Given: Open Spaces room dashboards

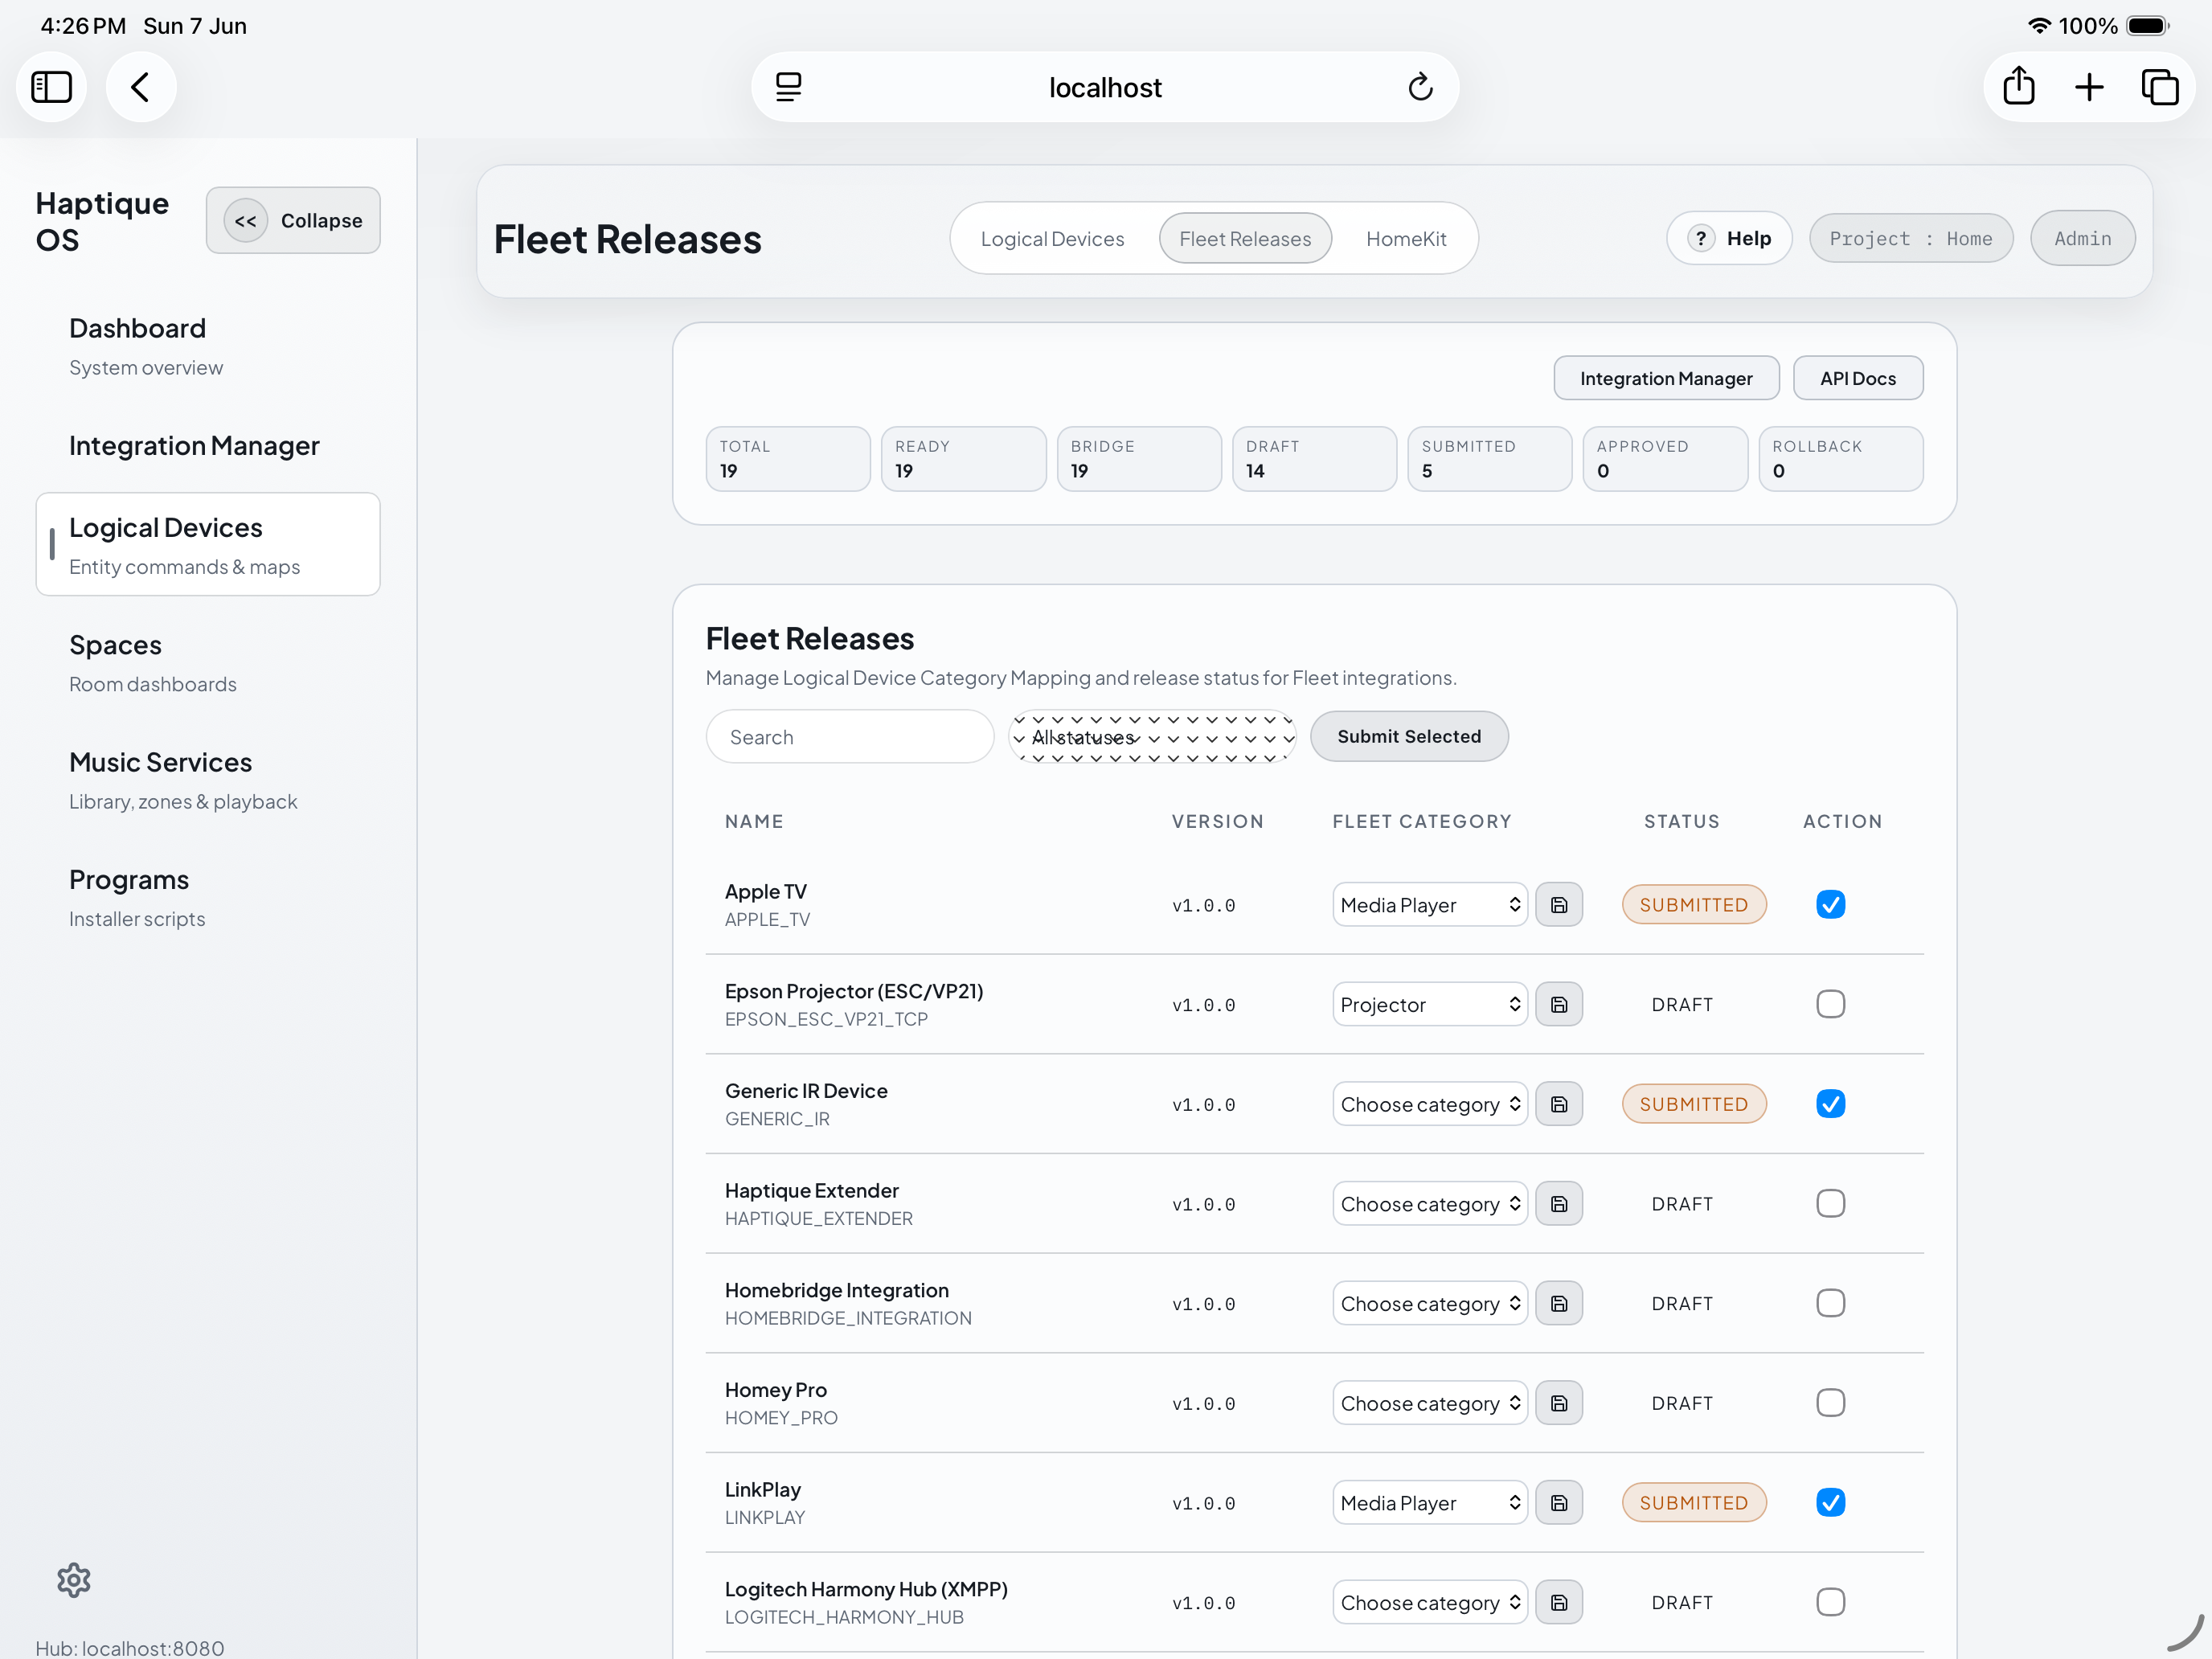Looking at the screenshot, I should (x=208, y=663).
